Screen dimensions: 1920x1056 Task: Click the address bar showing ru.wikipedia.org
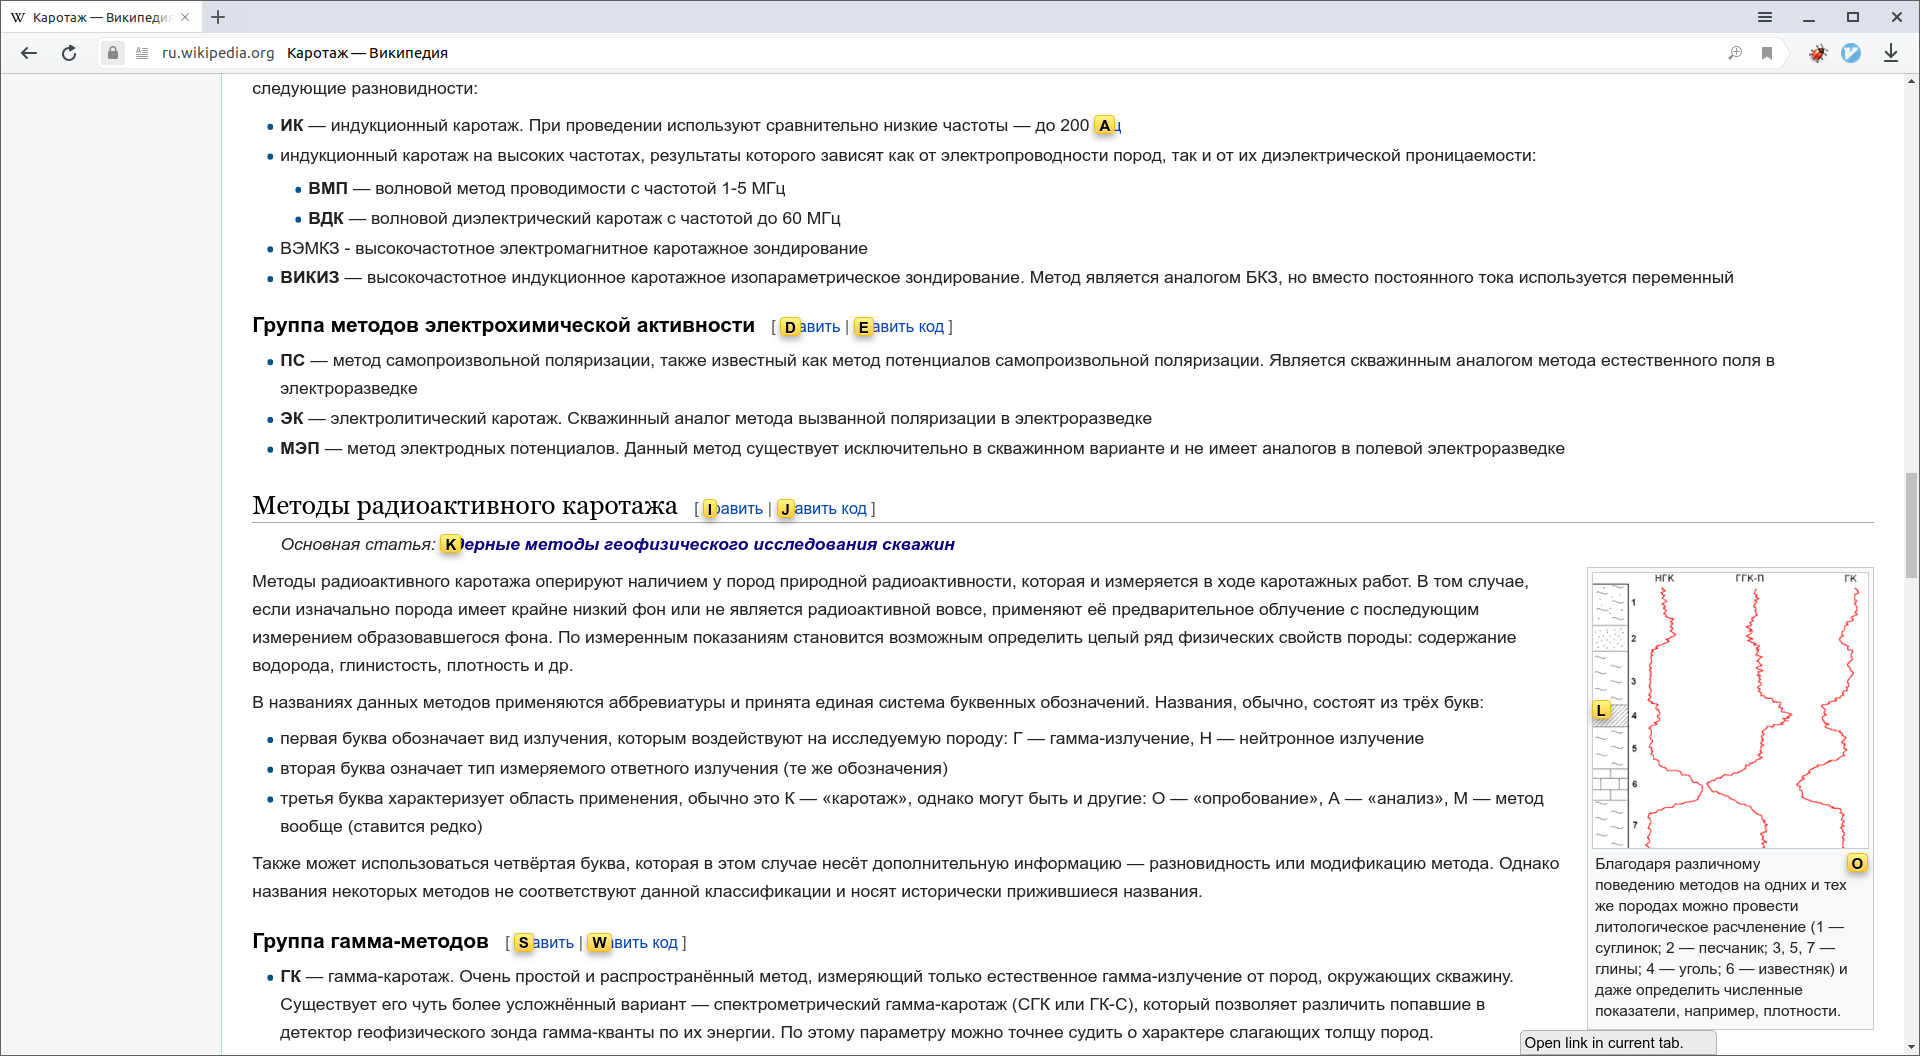coord(700,53)
